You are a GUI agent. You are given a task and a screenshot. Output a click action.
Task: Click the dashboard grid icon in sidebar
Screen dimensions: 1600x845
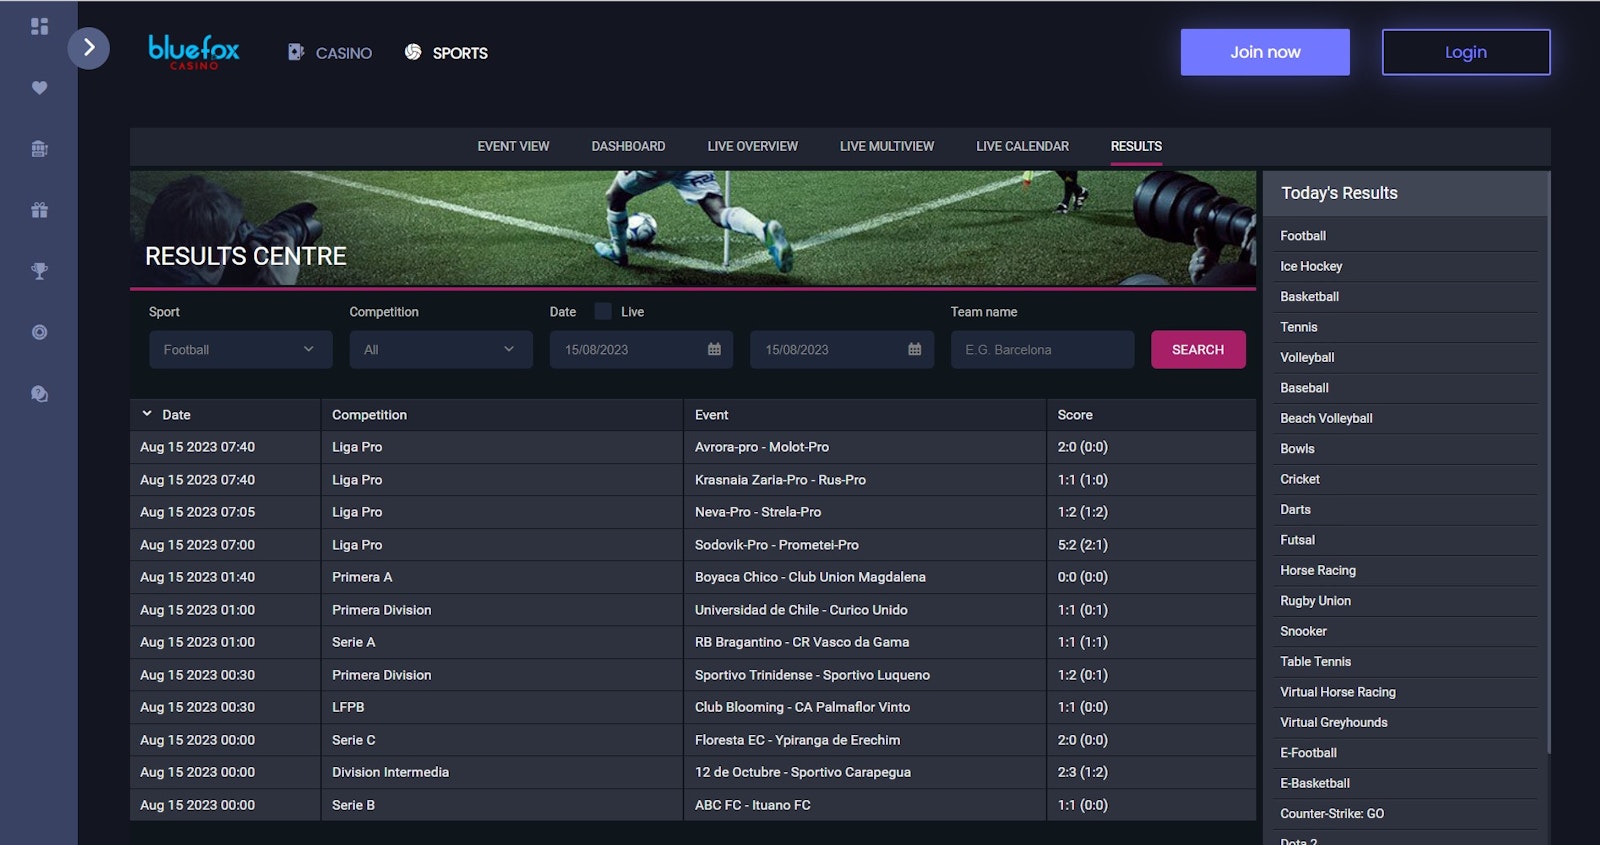click(39, 26)
